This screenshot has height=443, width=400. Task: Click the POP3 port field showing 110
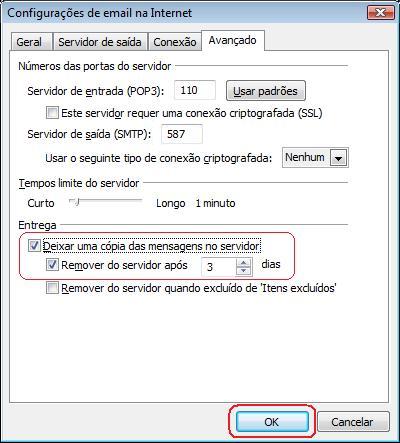click(195, 90)
